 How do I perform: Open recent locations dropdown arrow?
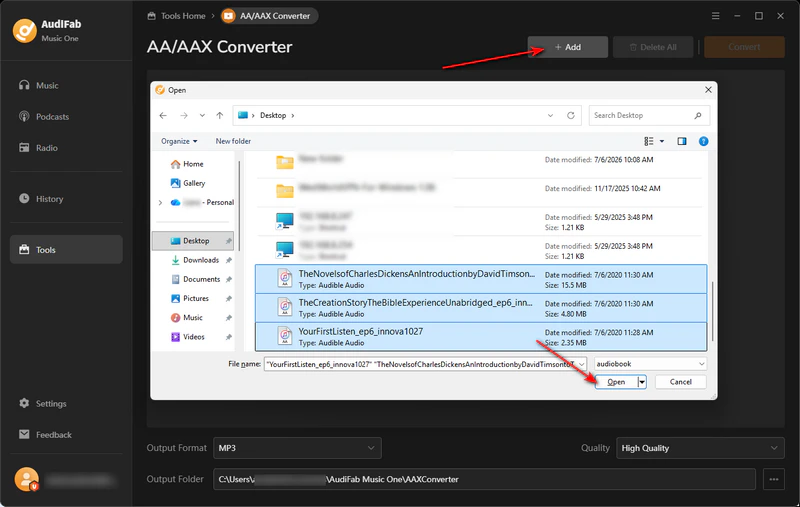click(202, 115)
